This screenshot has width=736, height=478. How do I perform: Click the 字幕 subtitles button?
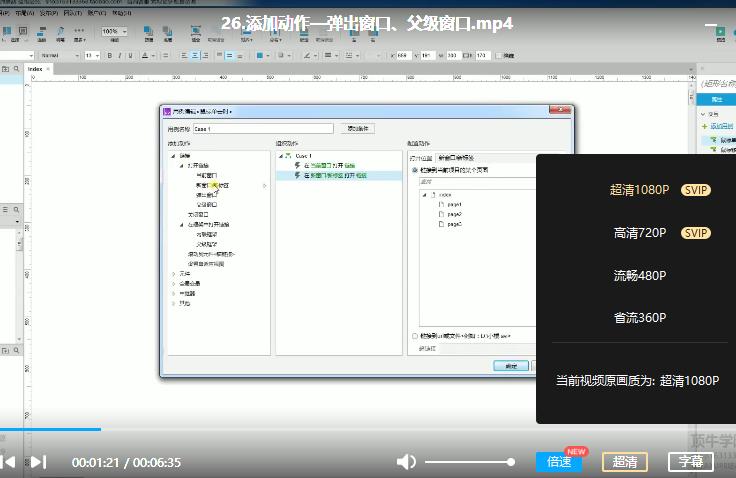click(690, 462)
